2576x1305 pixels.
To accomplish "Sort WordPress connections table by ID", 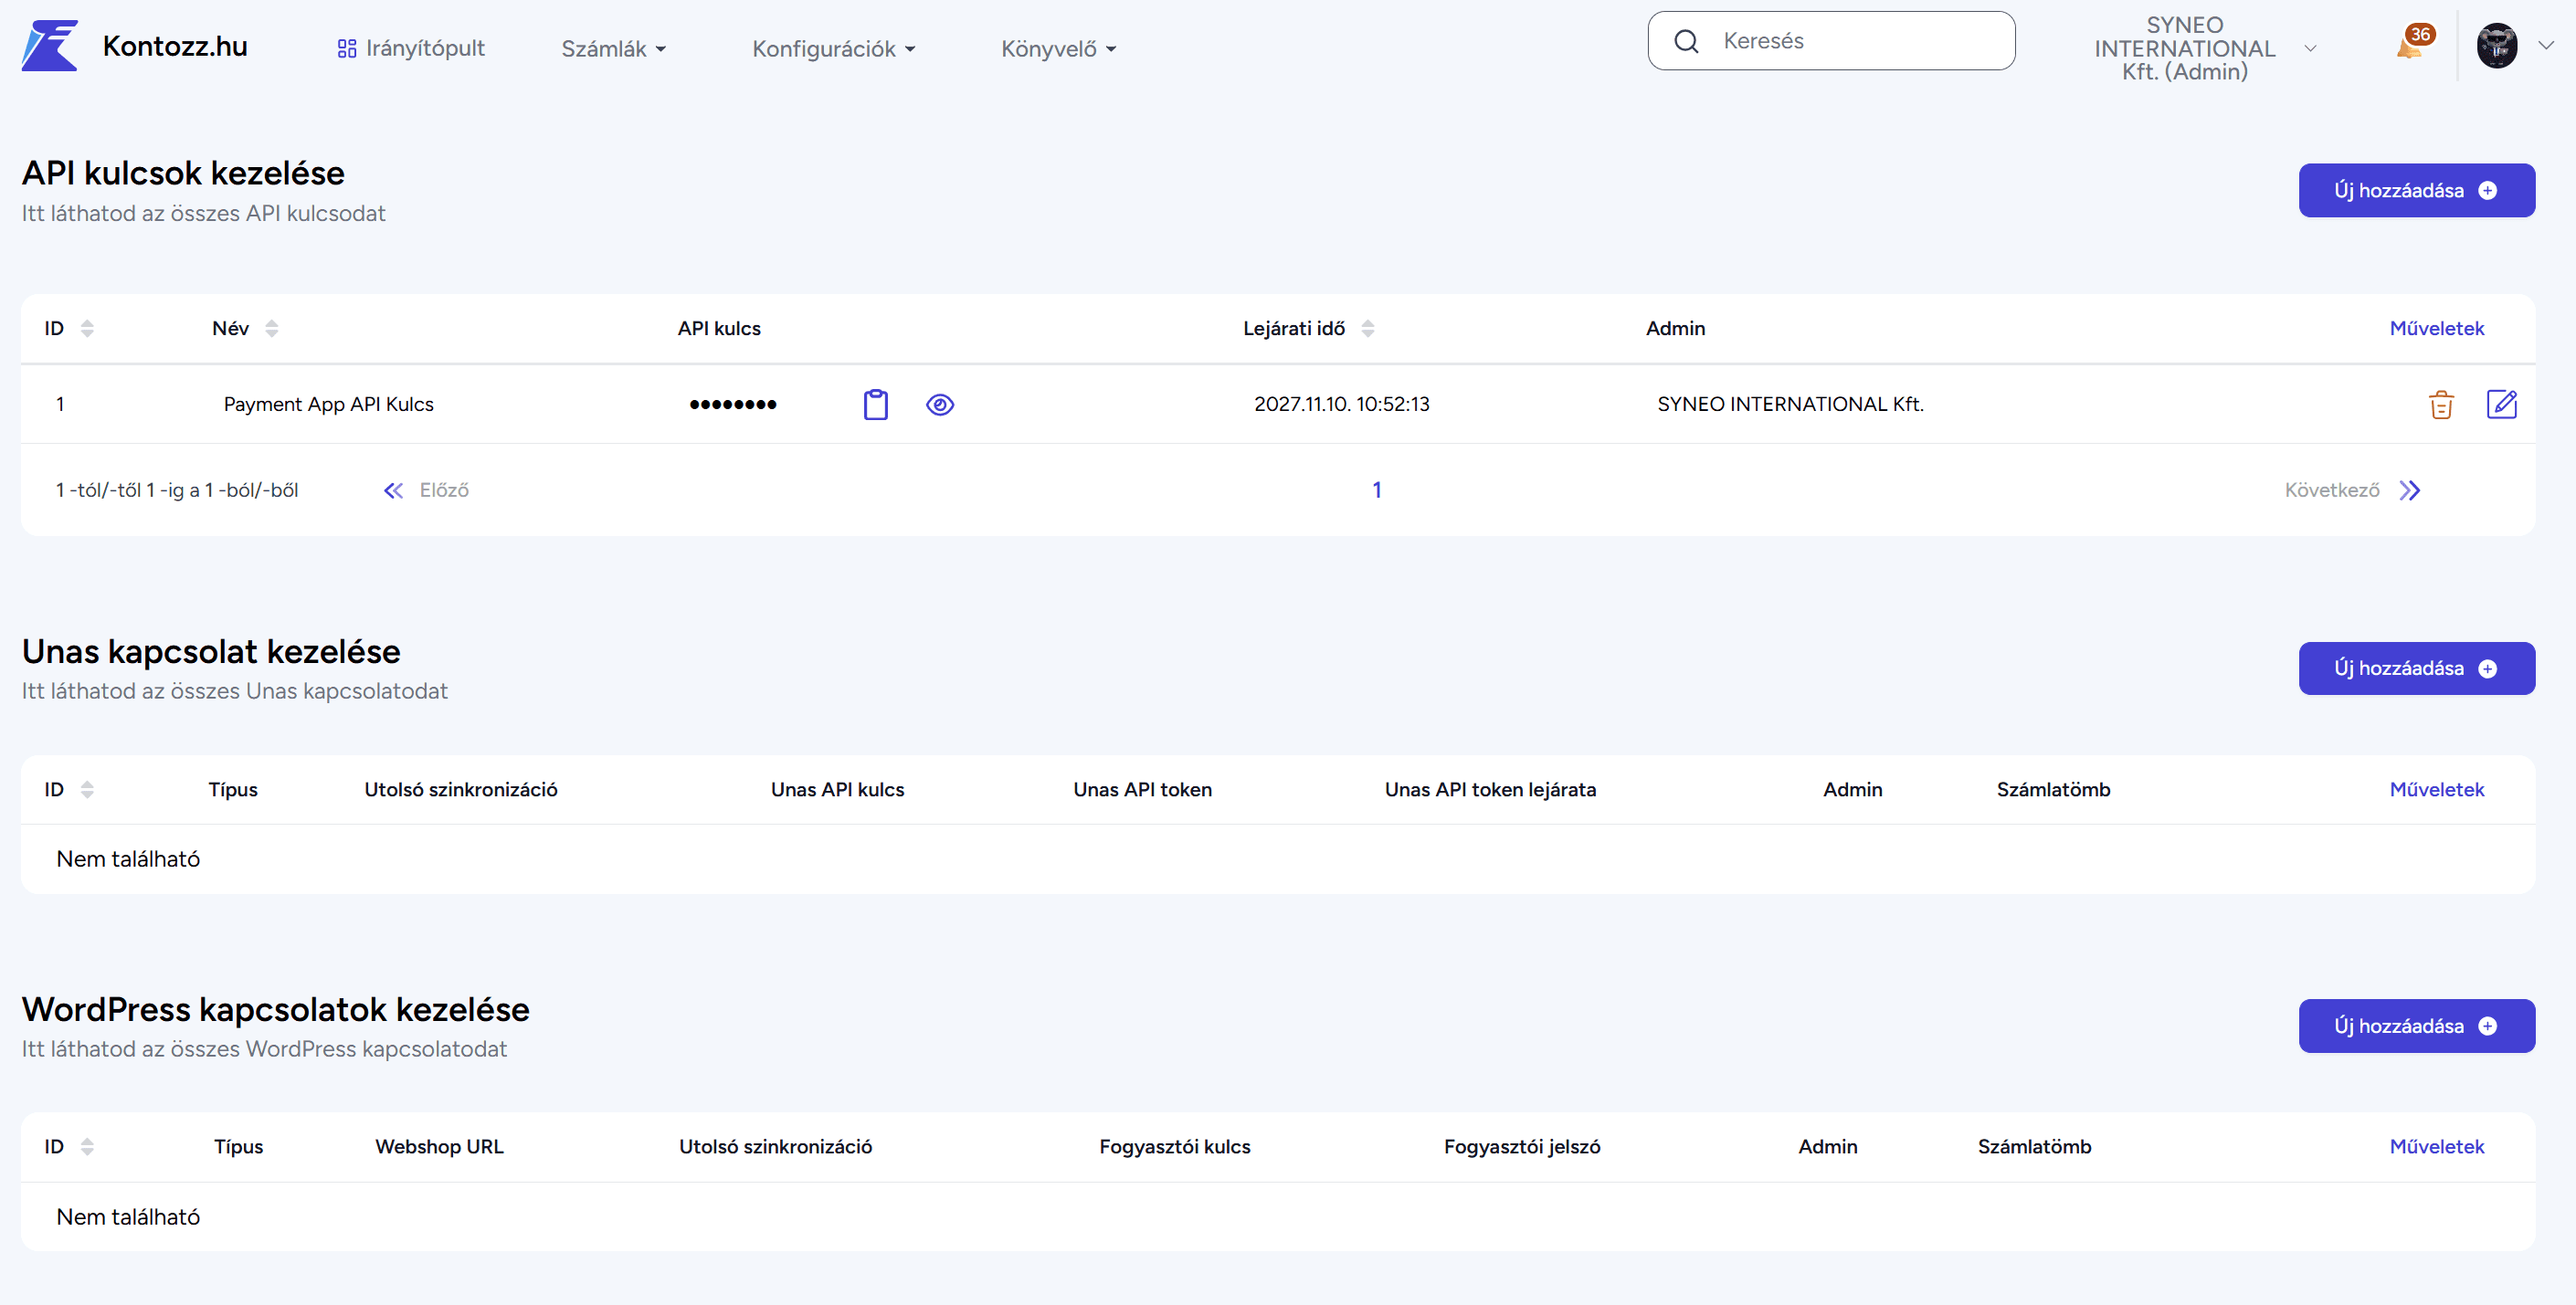I will point(87,1146).
